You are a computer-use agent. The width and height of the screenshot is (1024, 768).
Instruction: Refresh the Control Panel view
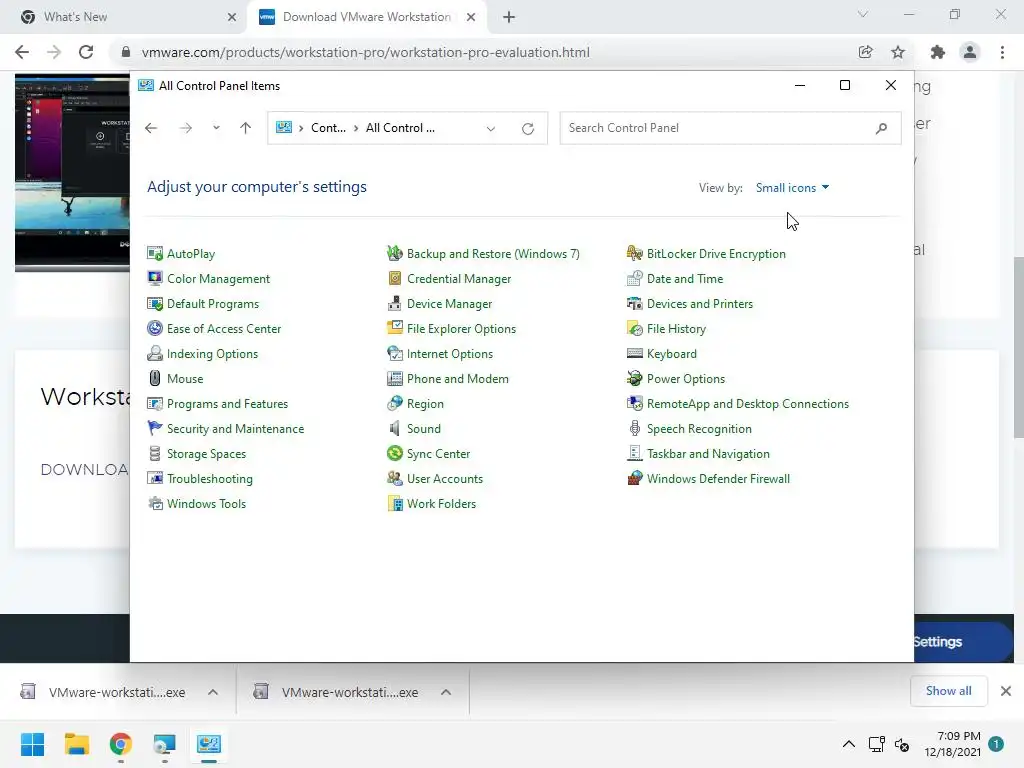pyautogui.click(x=528, y=129)
